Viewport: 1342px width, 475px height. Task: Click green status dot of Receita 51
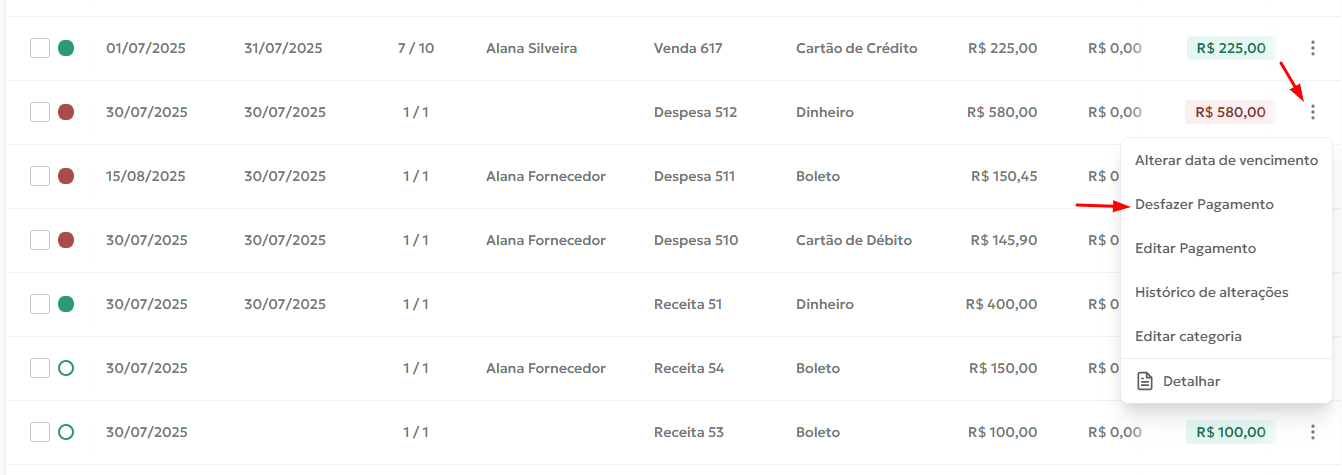(x=66, y=304)
